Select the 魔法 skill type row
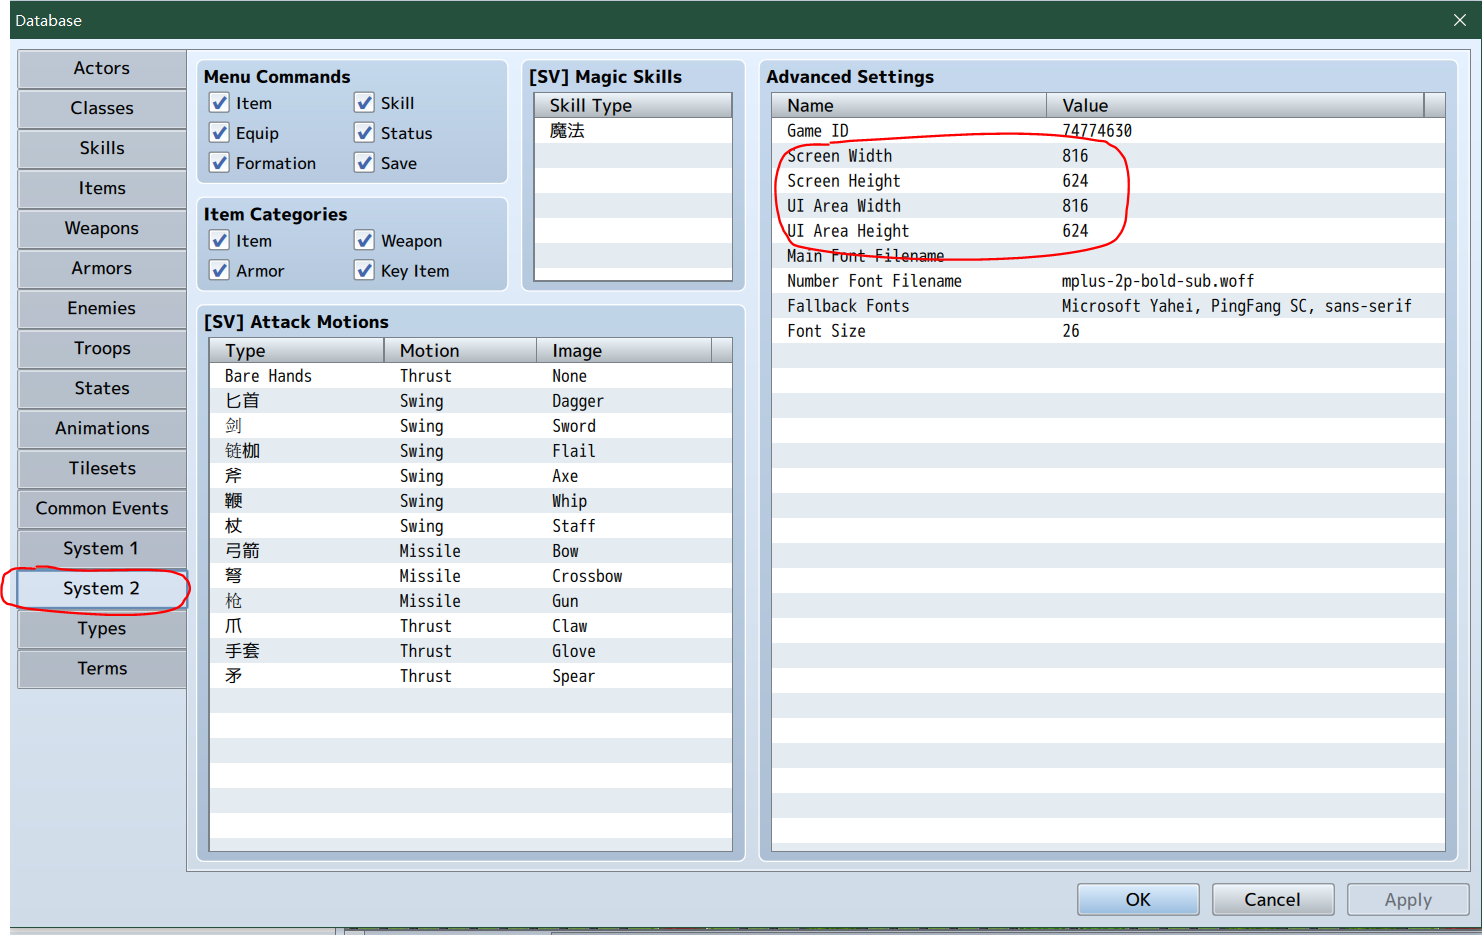 (x=633, y=131)
